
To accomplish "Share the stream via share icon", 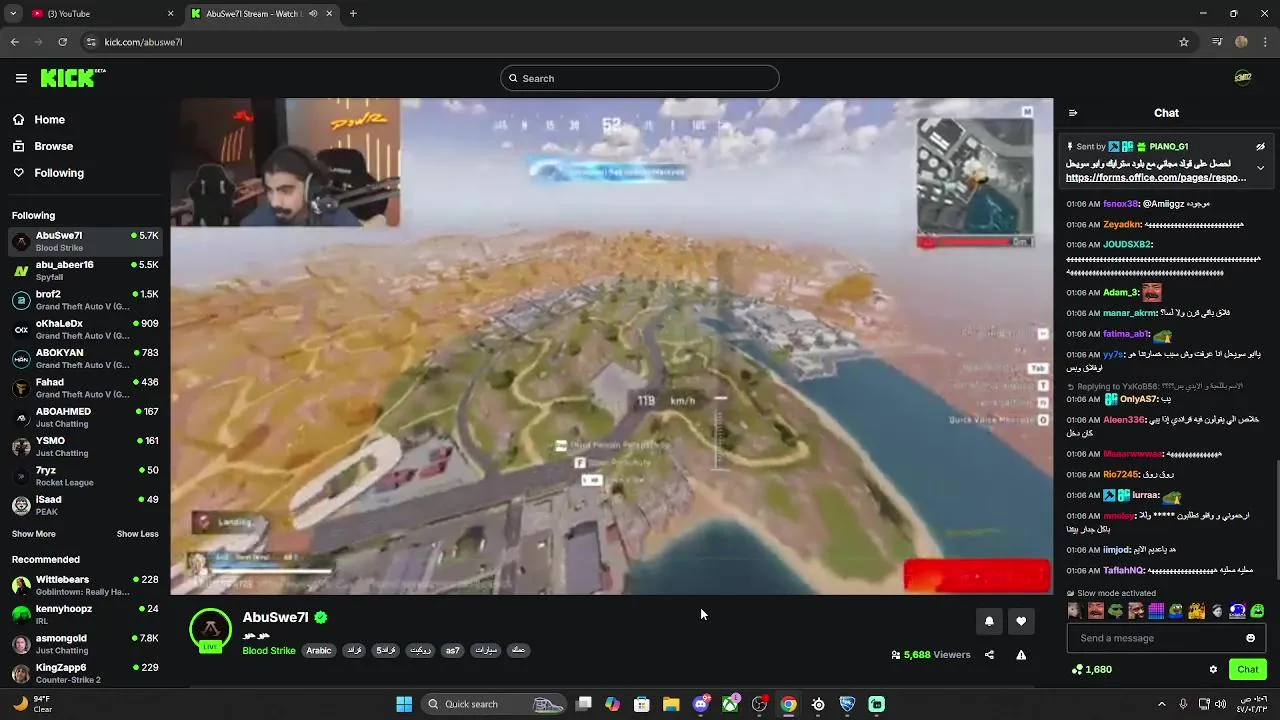I will (989, 655).
